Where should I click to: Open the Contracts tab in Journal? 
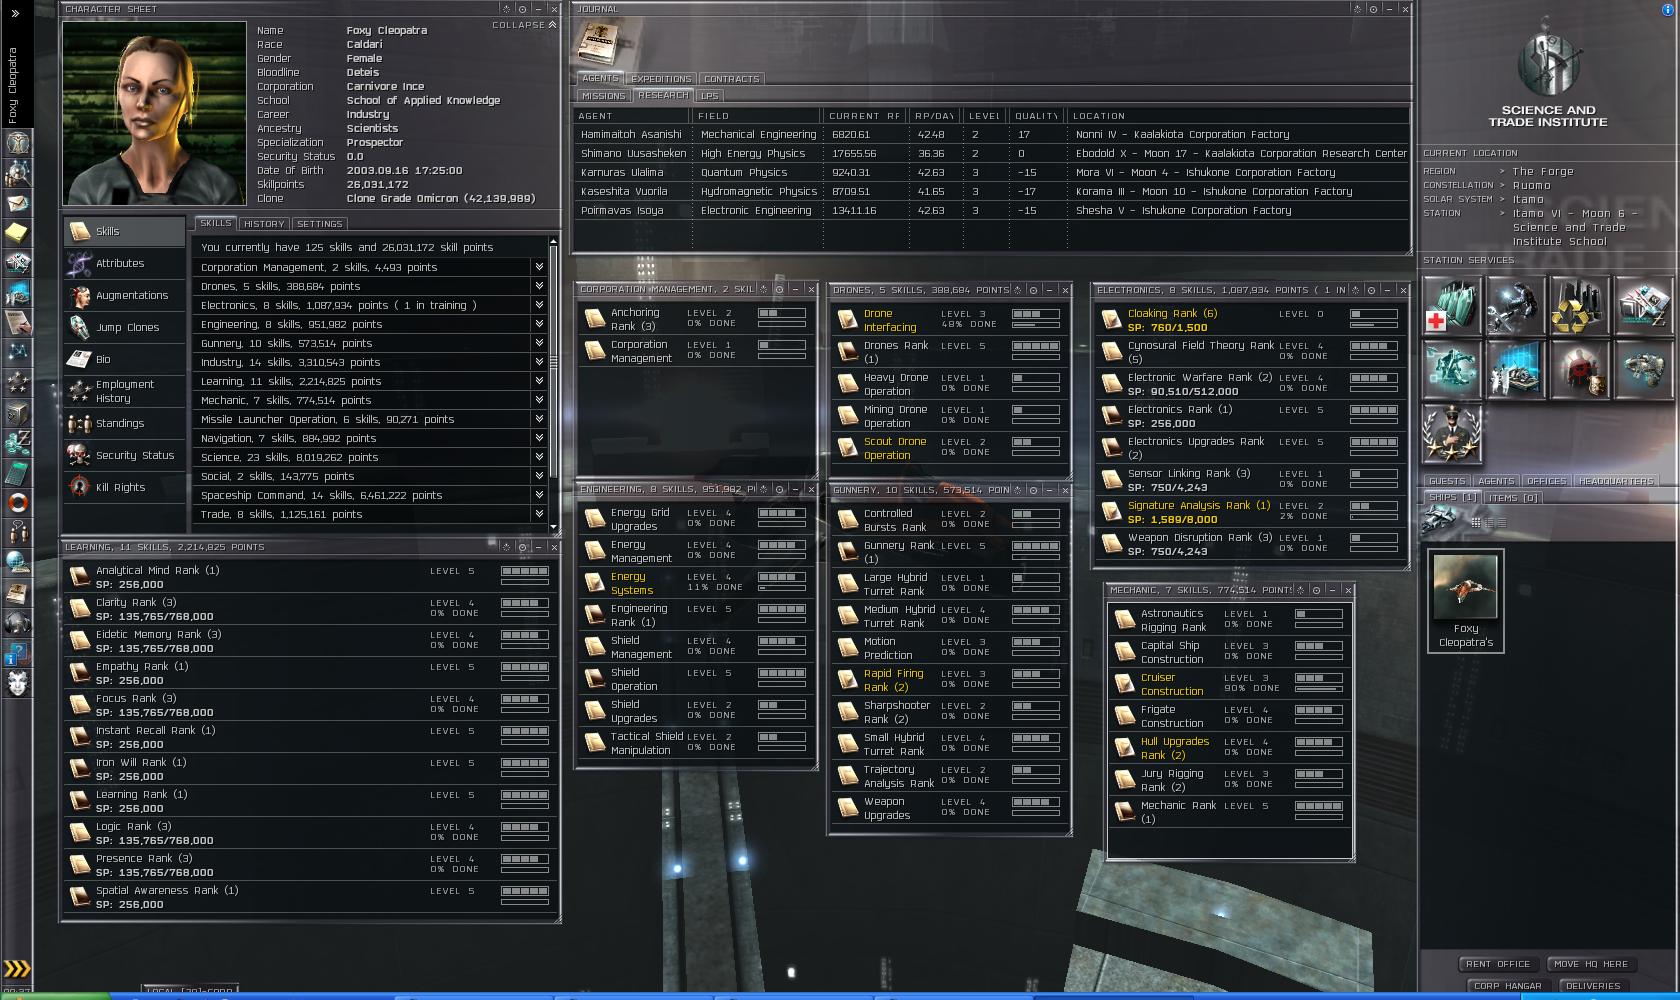click(x=732, y=78)
